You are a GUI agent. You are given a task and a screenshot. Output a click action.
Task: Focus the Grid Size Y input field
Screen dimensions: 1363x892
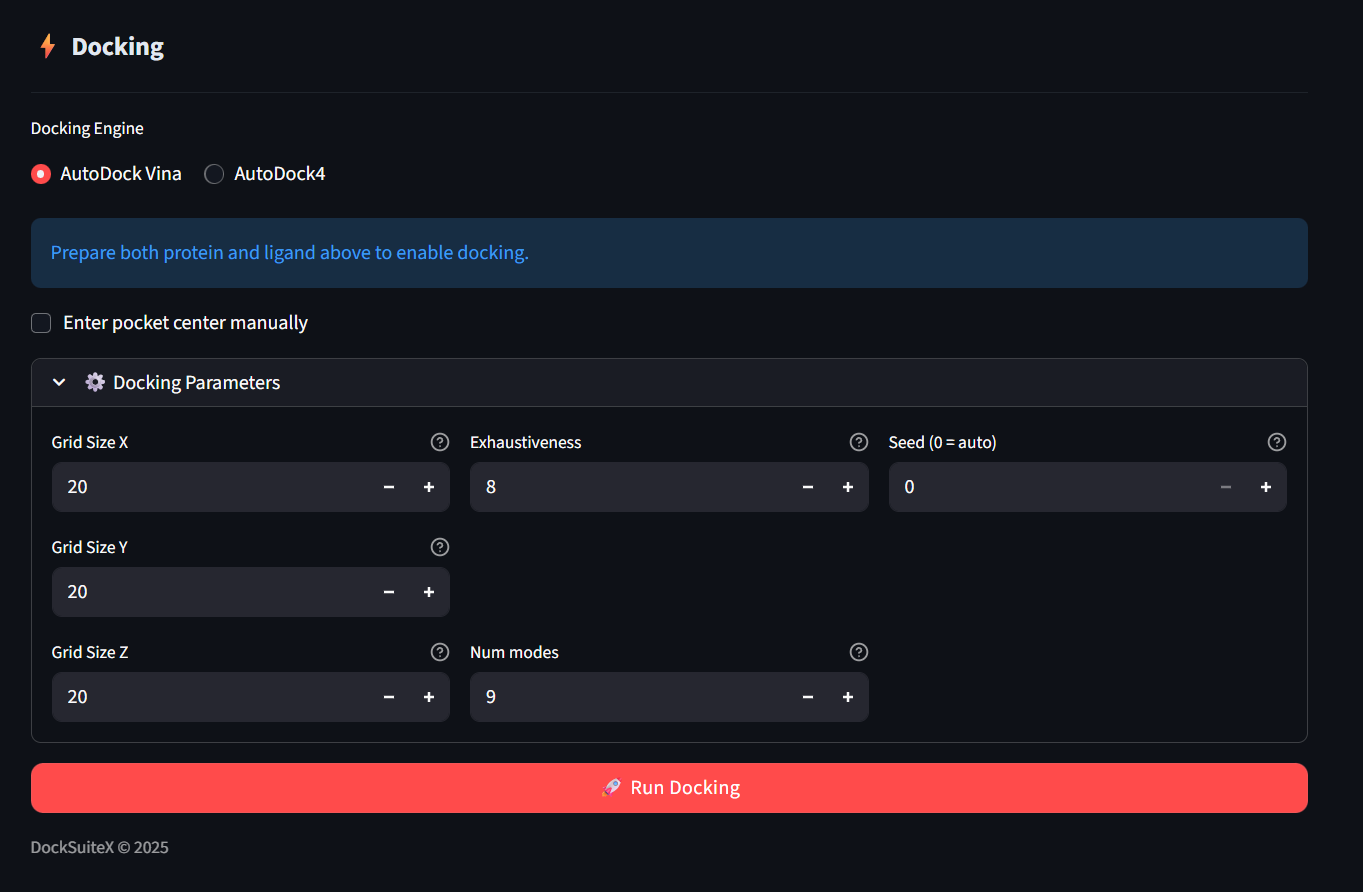click(210, 592)
